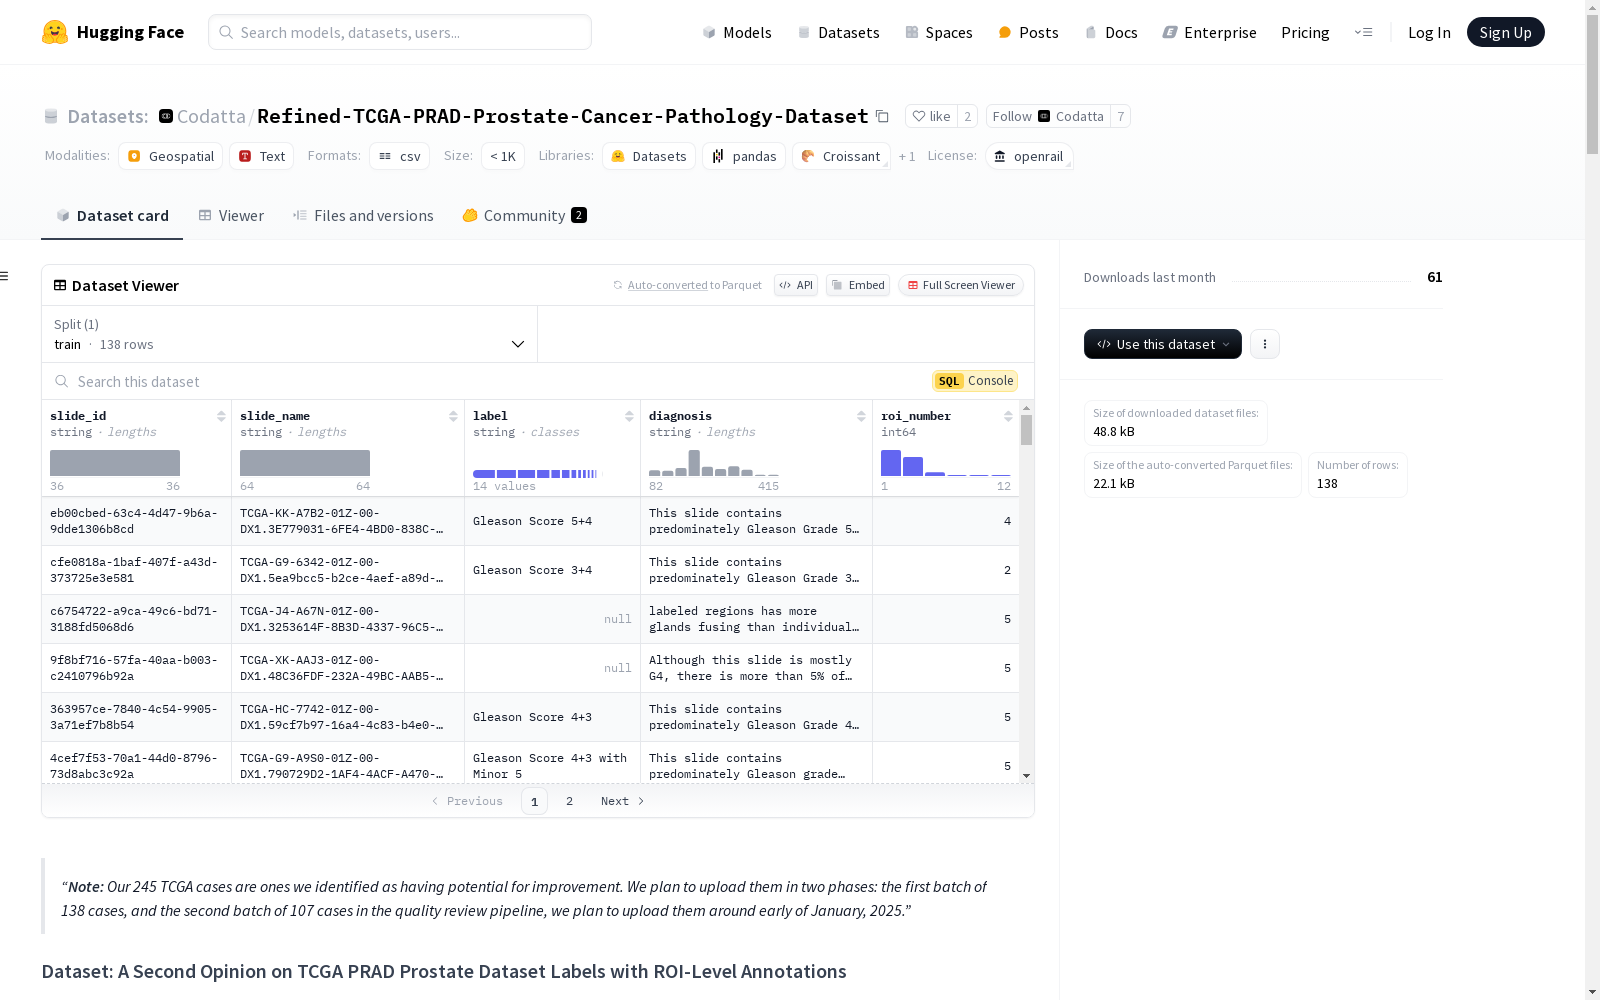Screen dimensions: 1600x1000
Task: Open the three-dot more options menu
Action: (1265, 344)
